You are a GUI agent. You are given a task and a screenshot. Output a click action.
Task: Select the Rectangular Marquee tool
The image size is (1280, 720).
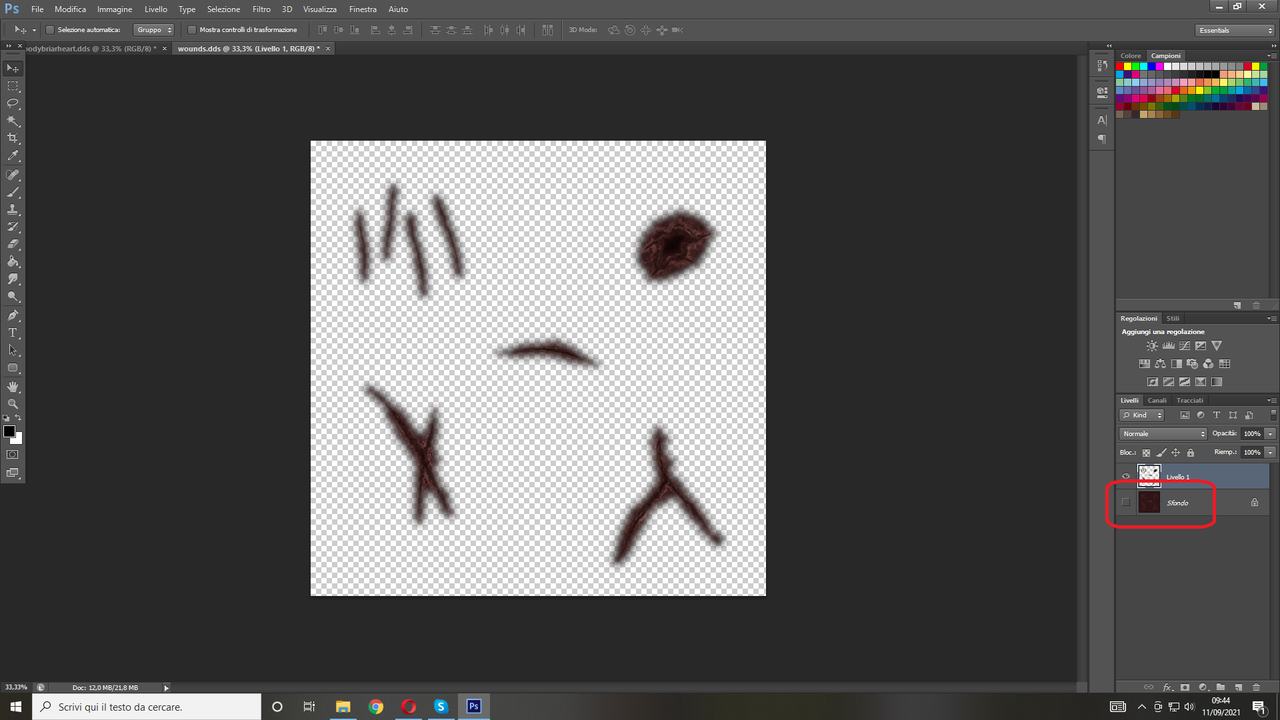point(13,86)
